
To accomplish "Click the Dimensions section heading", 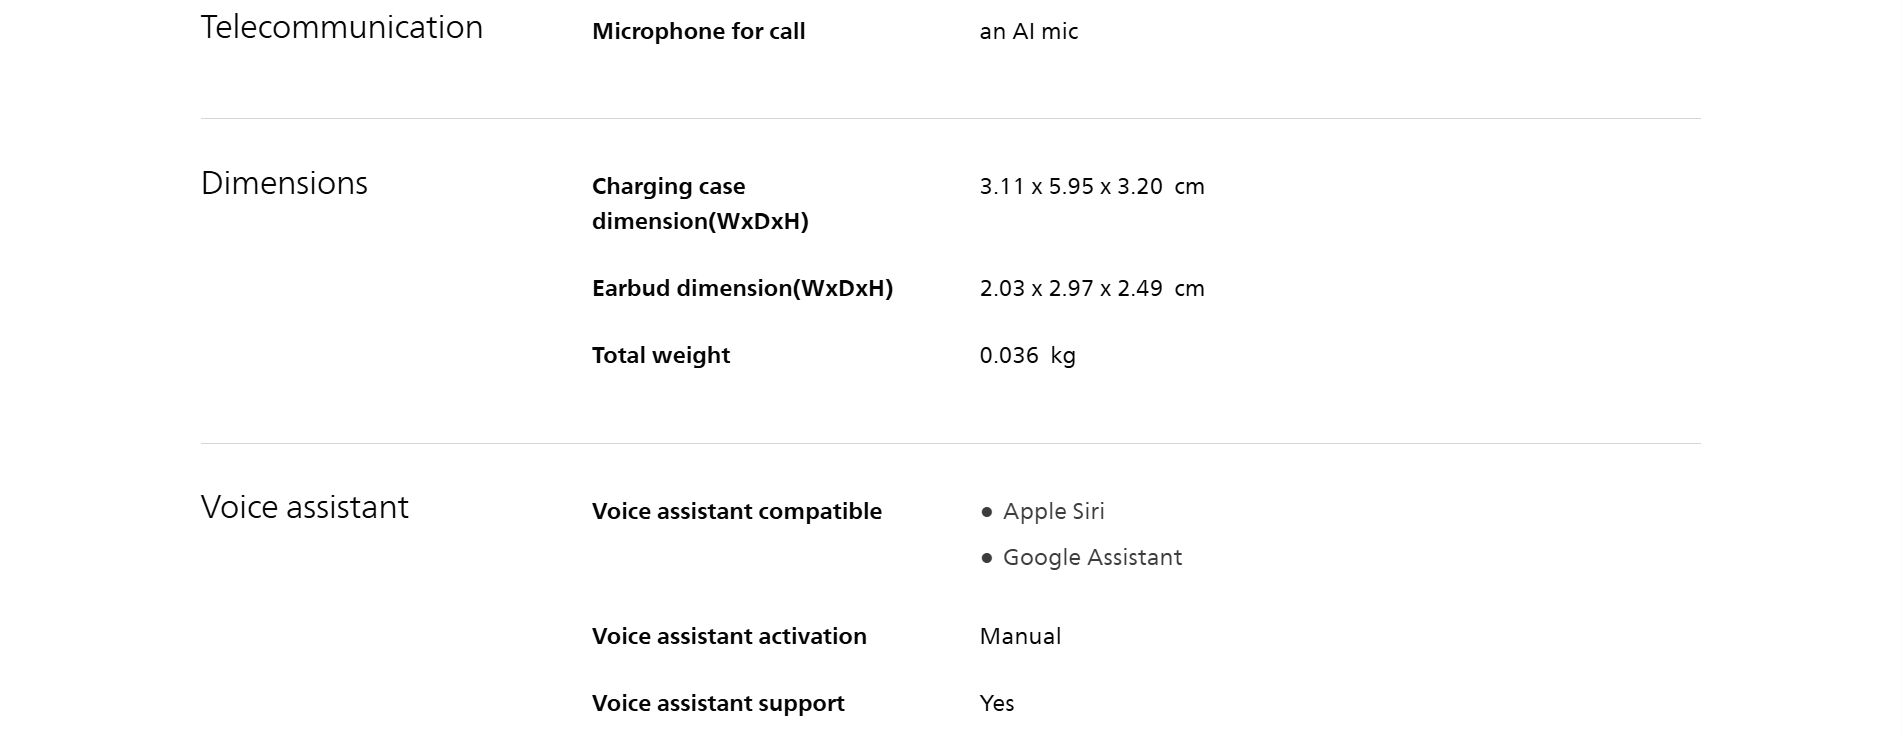I will [284, 183].
